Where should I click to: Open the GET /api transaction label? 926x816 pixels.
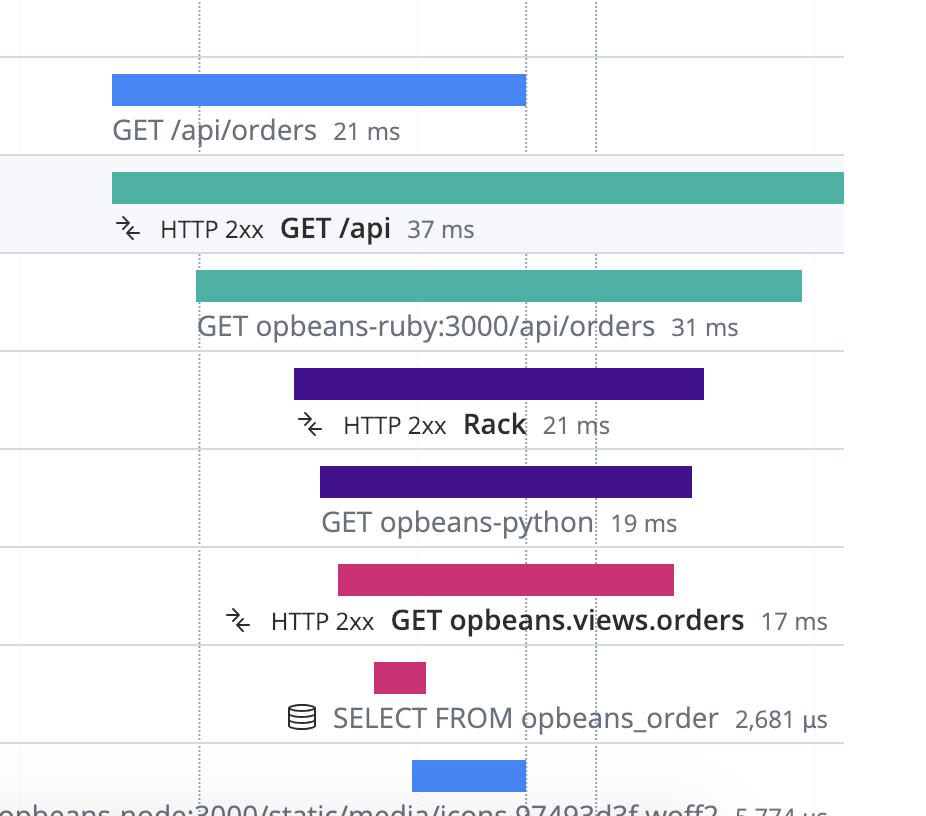coord(334,229)
